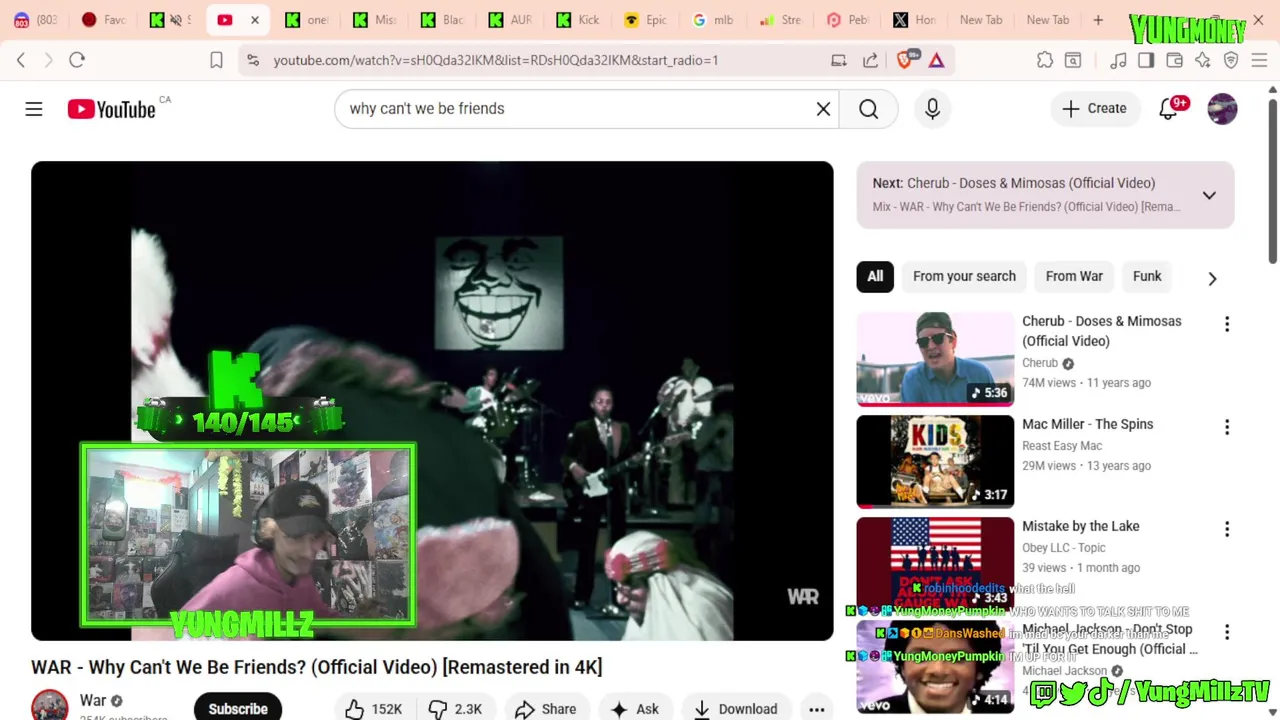Screen dimensions: 1280x720
Task: Switch to the mlb Google tab
Action: [x=713, y=19]
